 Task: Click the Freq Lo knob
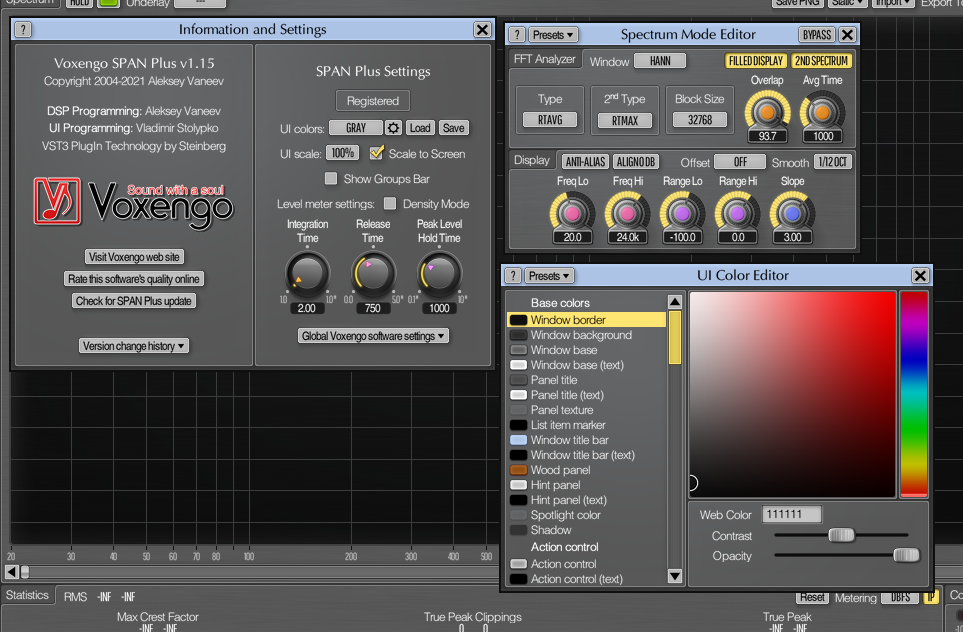[x=572, y=213]
